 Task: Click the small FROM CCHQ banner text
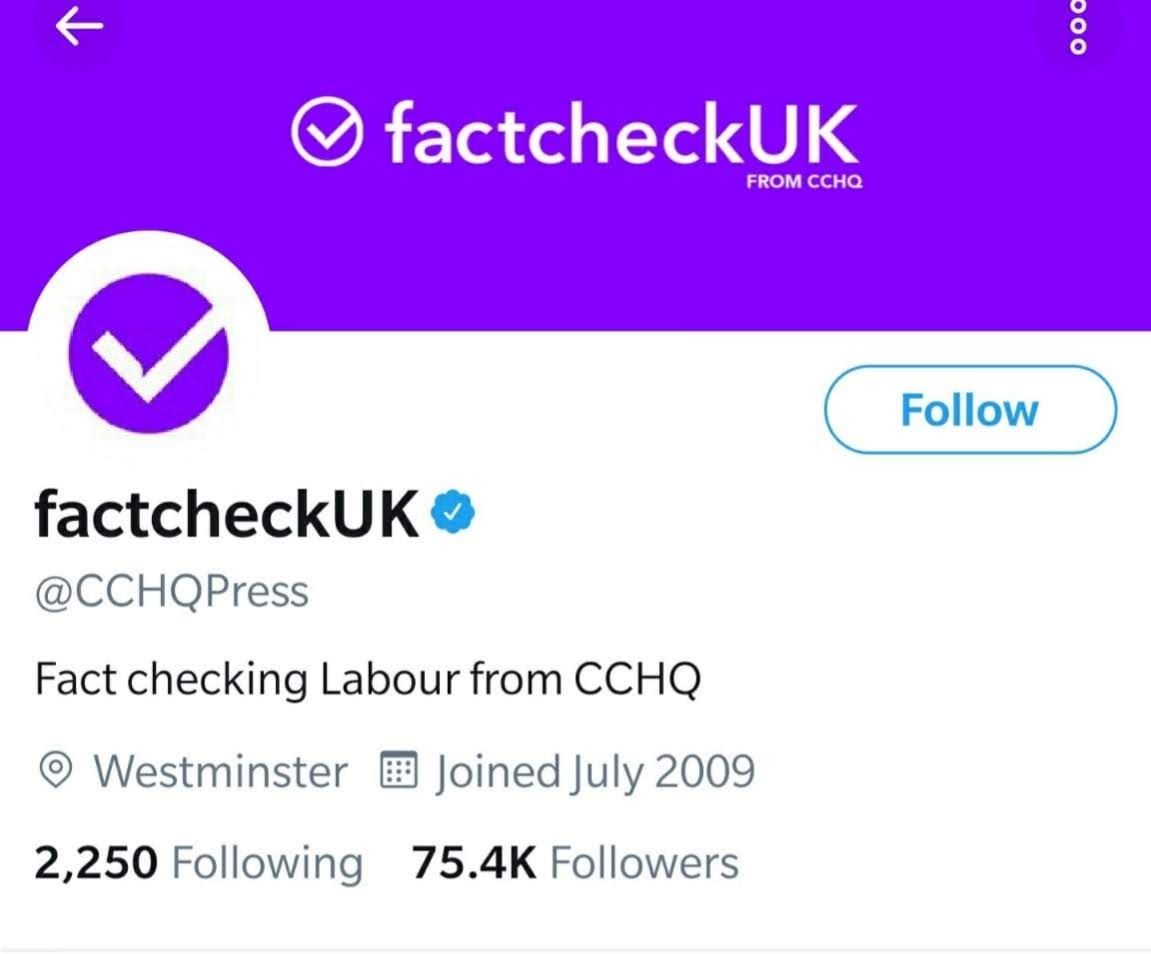pyautogui.click(x=804, y=183)
